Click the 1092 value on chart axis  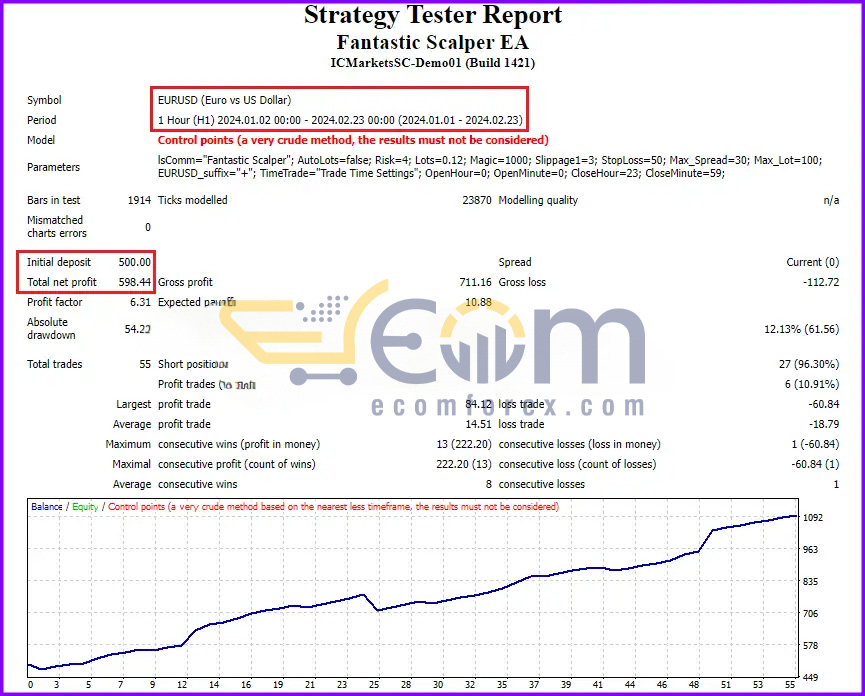click(x=813, y=517)
